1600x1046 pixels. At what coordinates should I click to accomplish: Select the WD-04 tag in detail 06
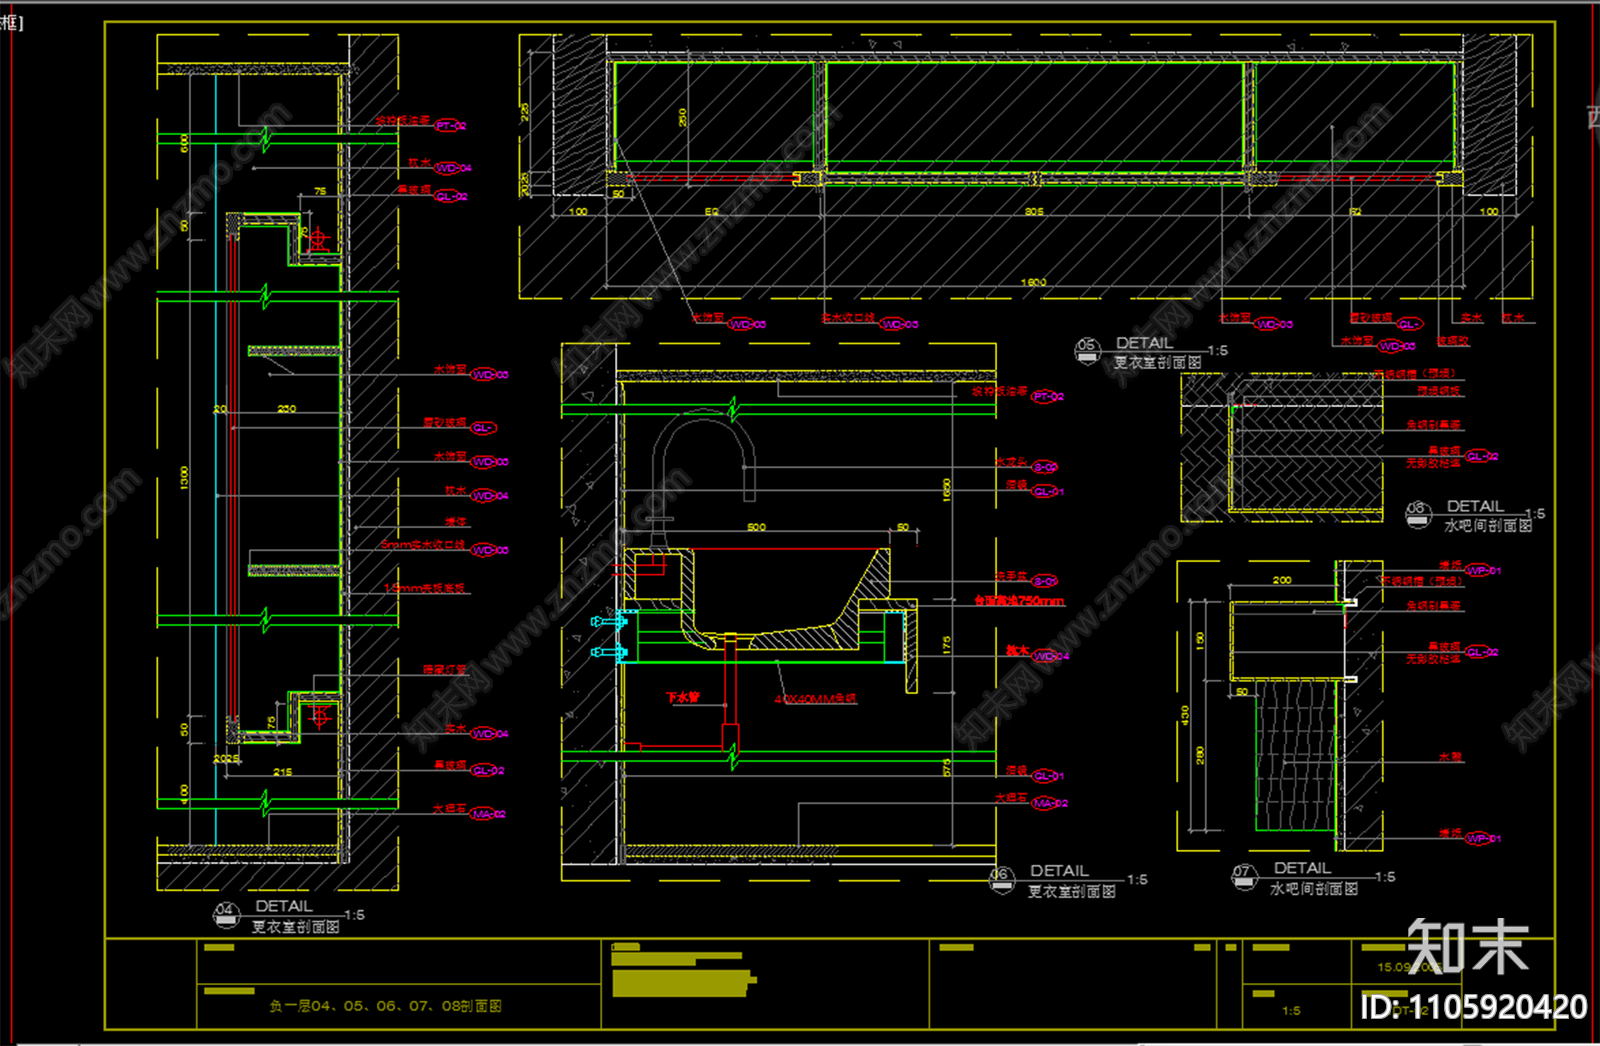pos(1050,656)
